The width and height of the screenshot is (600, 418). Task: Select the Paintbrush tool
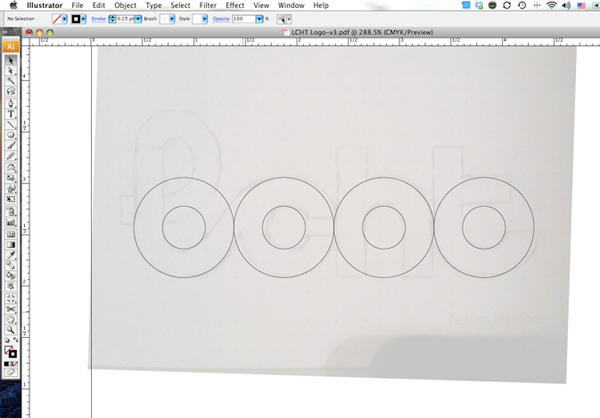[11, 145]
